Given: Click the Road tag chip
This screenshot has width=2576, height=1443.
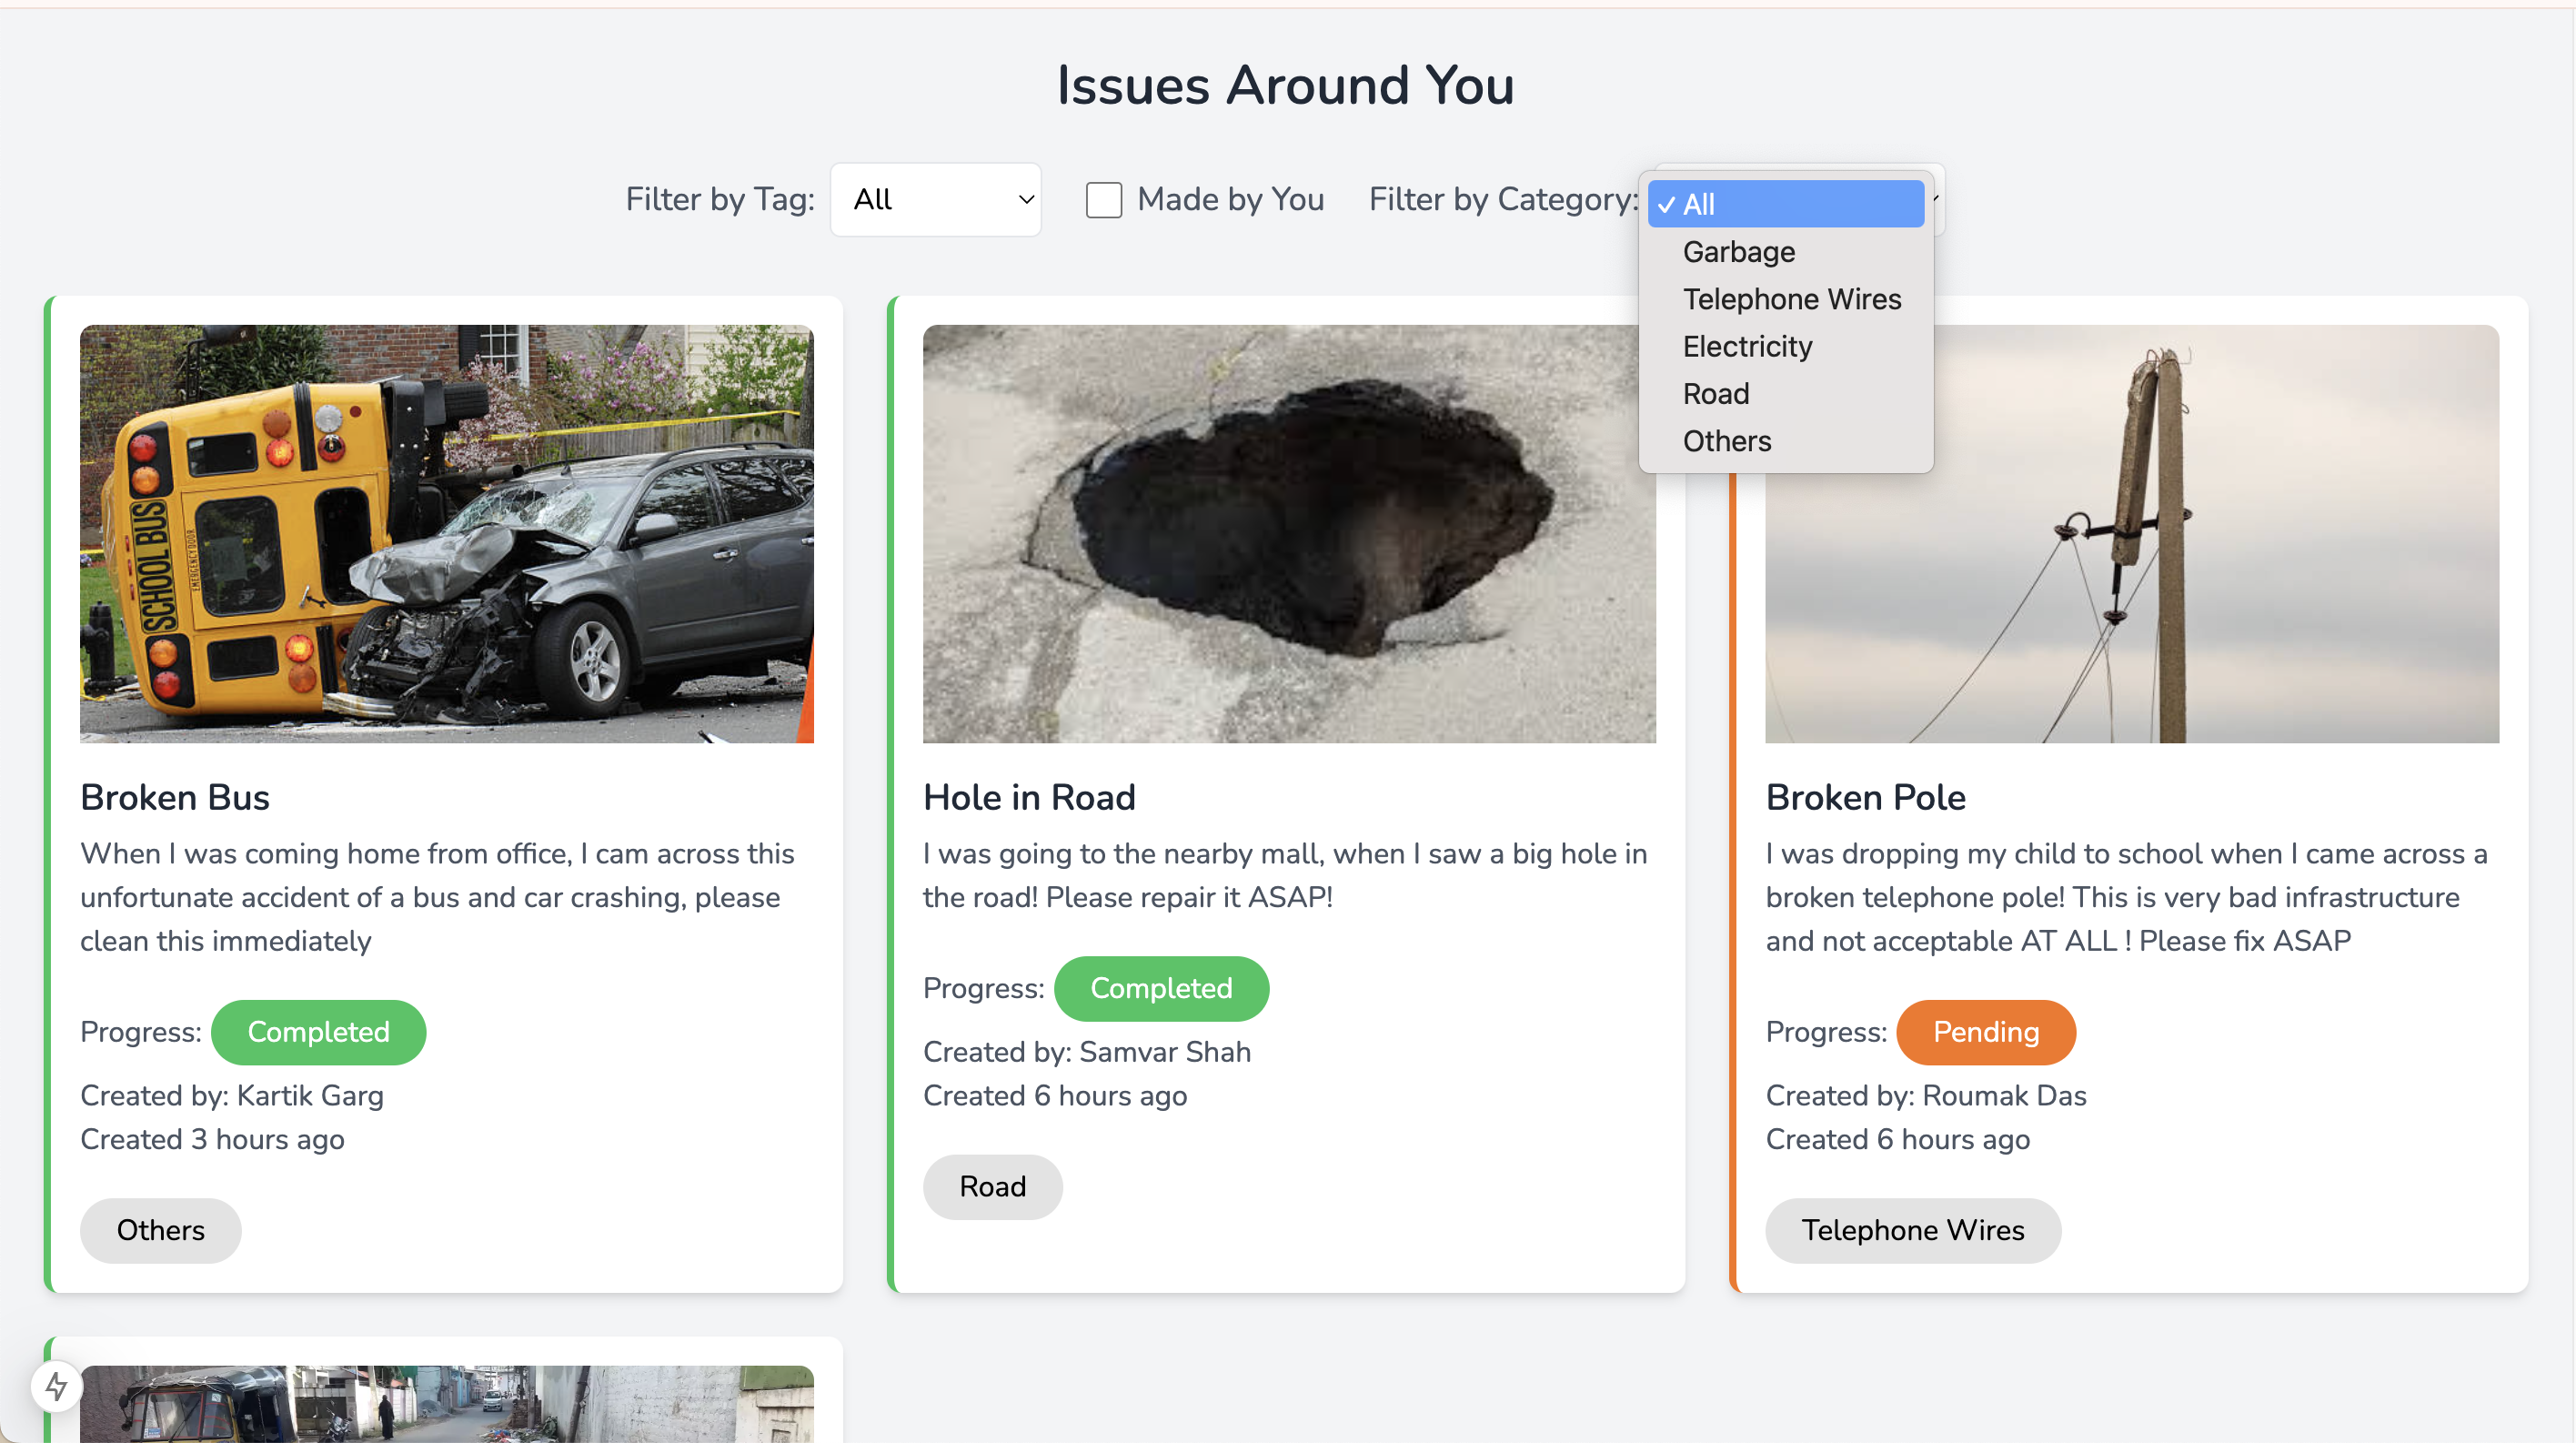Looking at the screenshot, I should 992,1187.
